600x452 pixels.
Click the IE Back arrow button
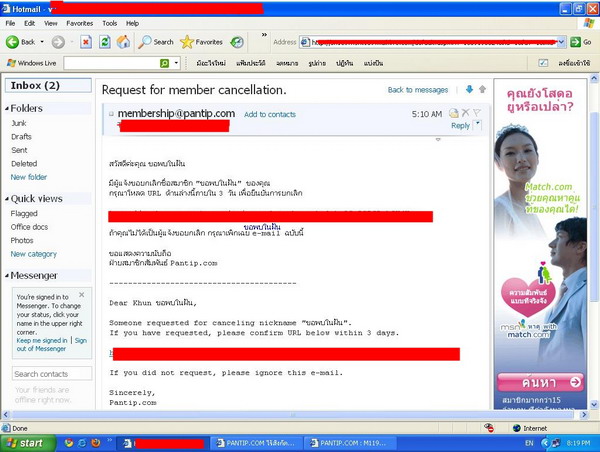[12, 42]
